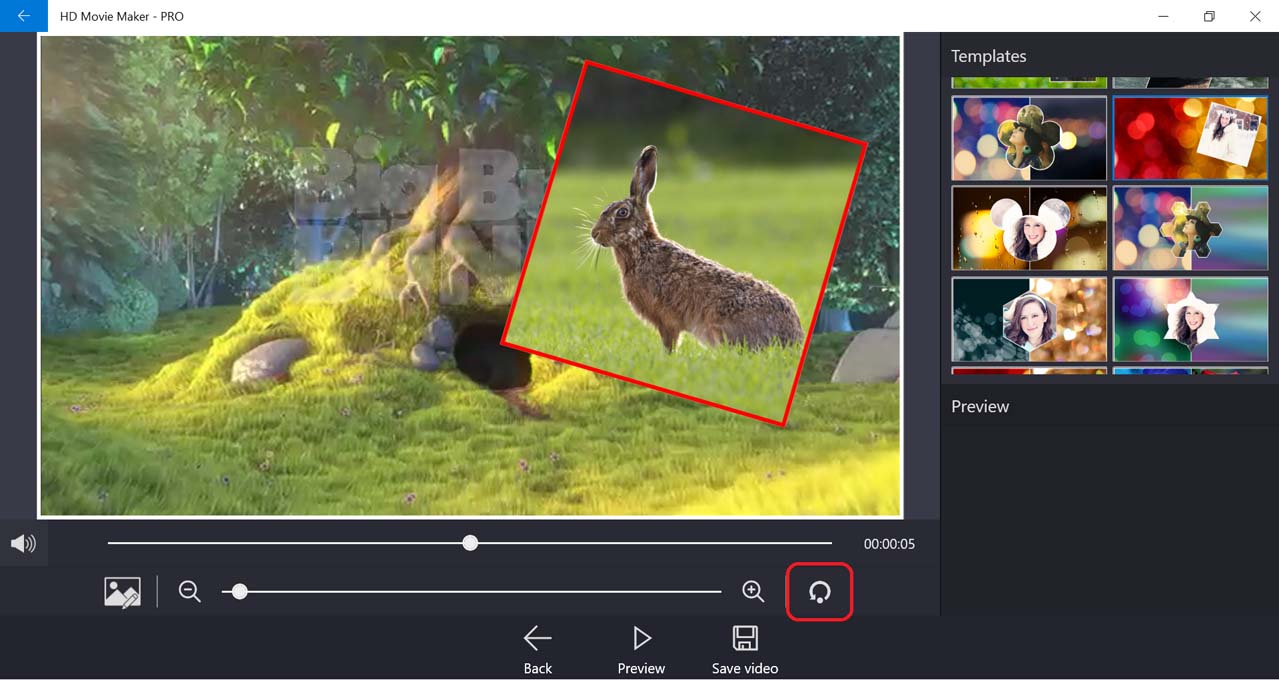Click the rotate overlay icon
This screenshot has width=1279, height=680.
819,592
